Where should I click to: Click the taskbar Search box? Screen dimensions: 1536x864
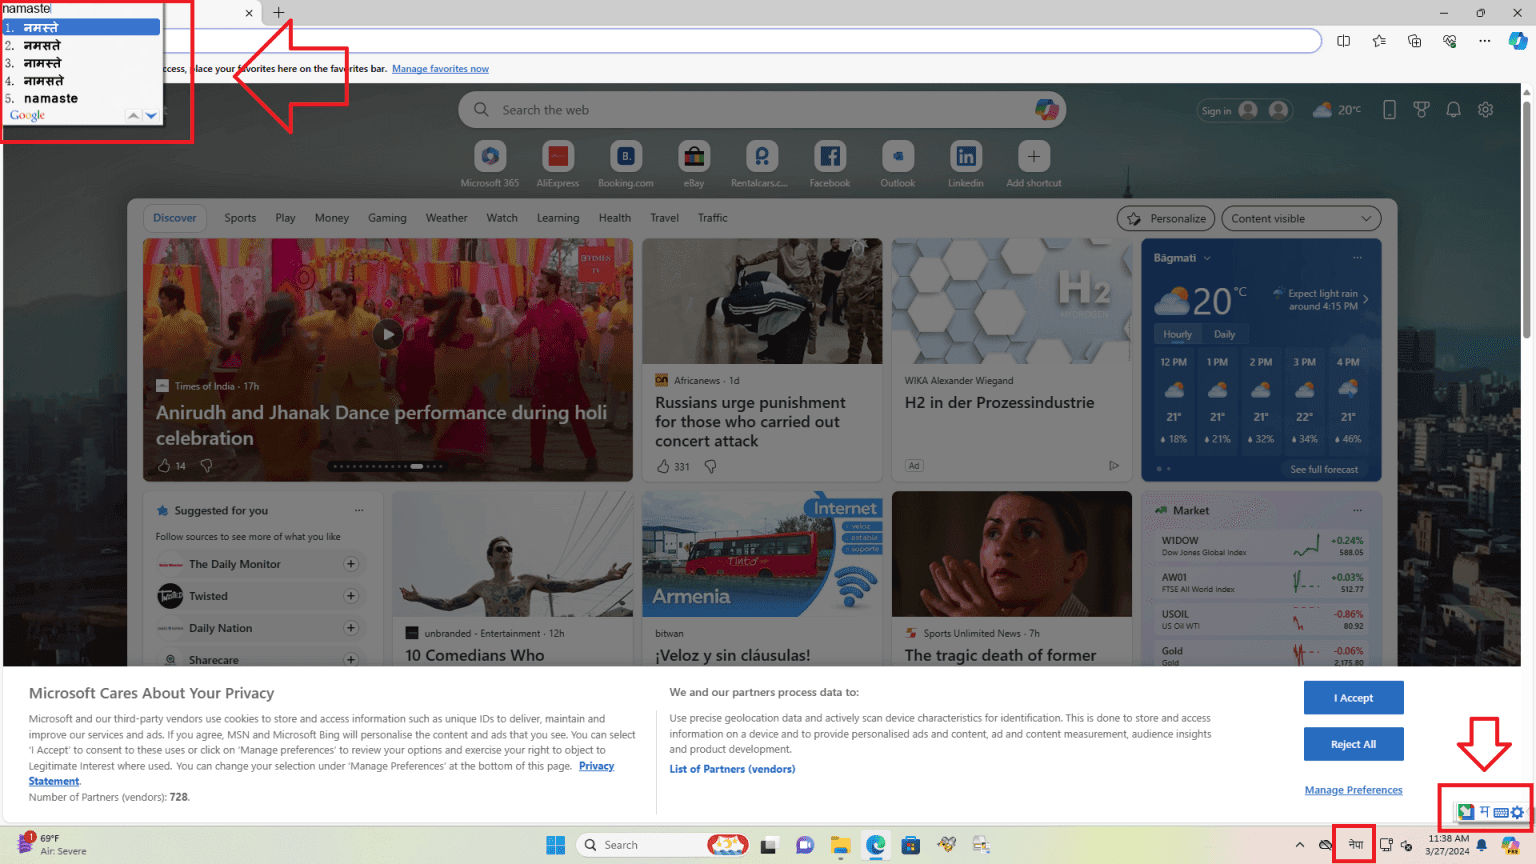664,845
